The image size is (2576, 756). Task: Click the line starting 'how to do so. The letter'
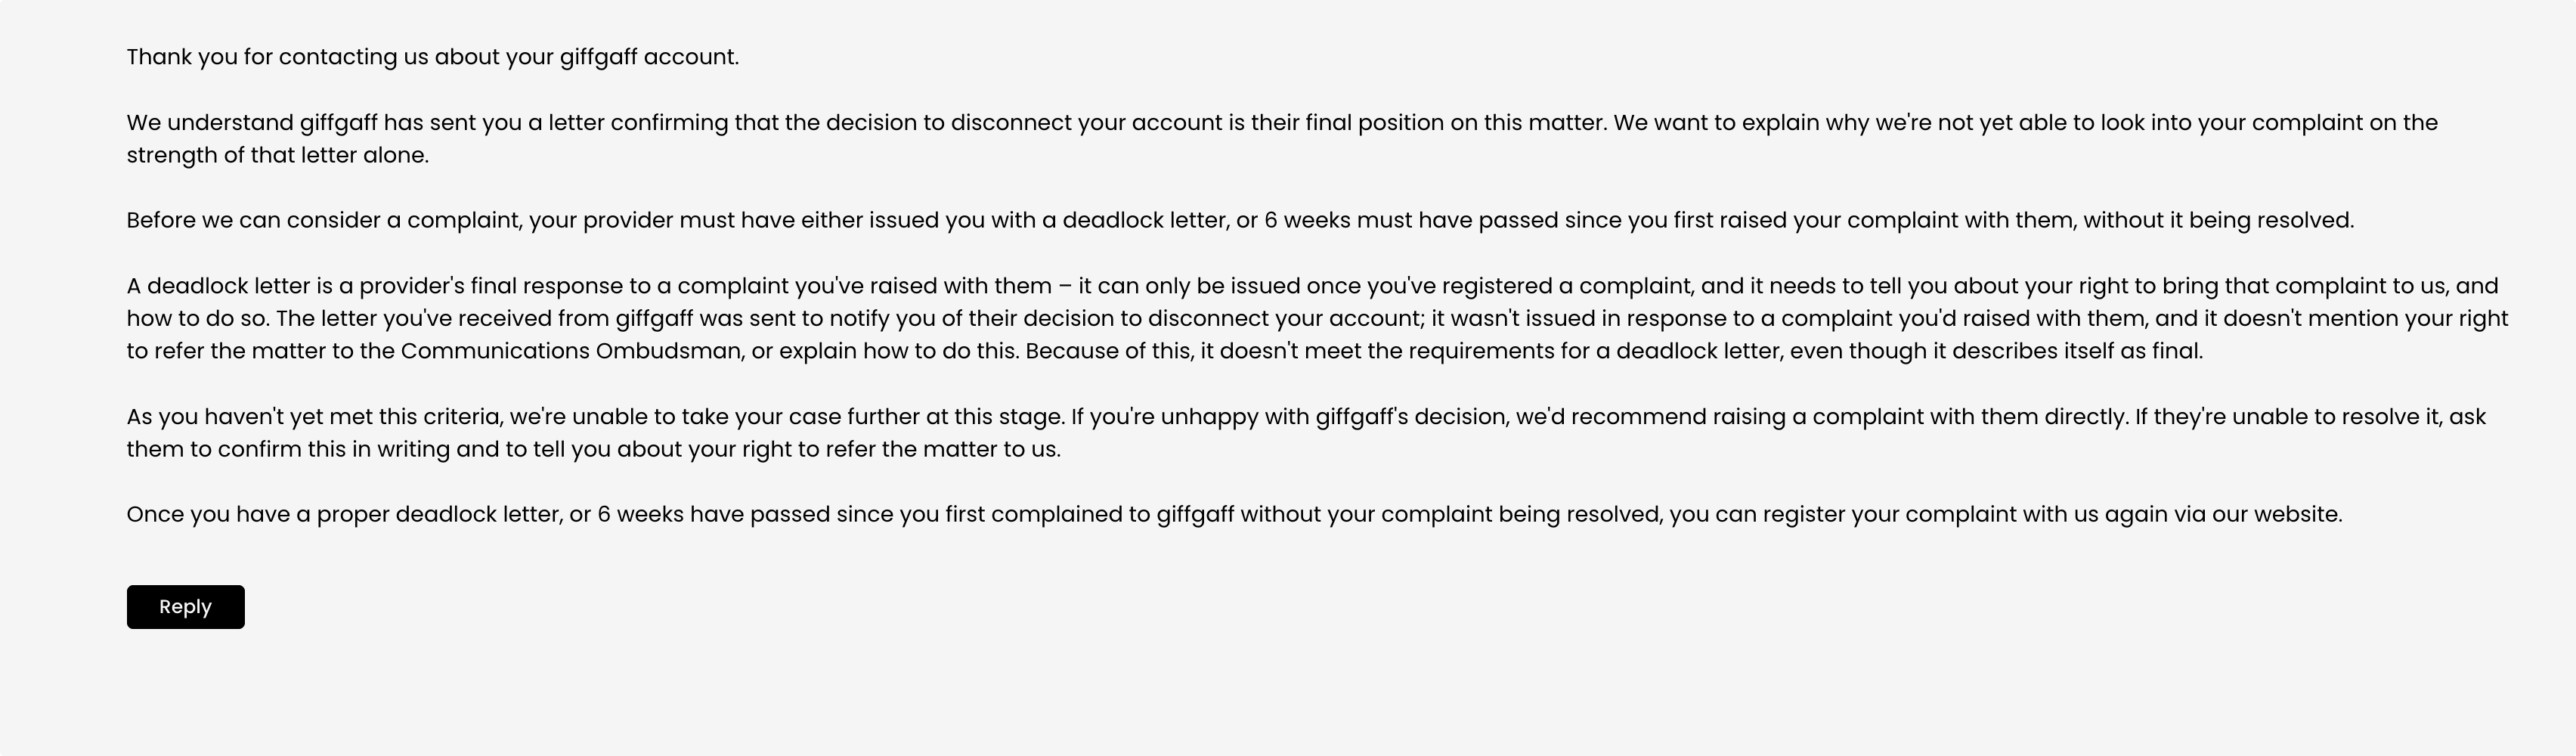click(1318, 319)
